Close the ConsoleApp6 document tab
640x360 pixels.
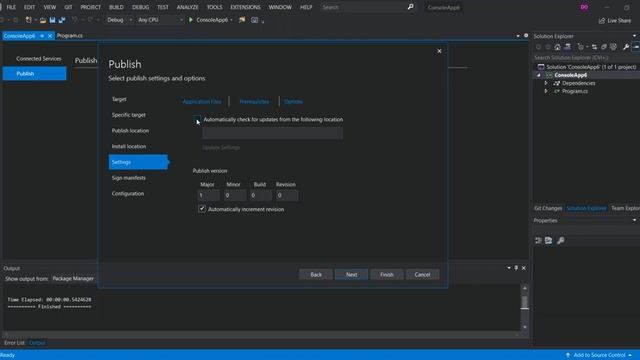pyautogui.click(x=50, y=36)
